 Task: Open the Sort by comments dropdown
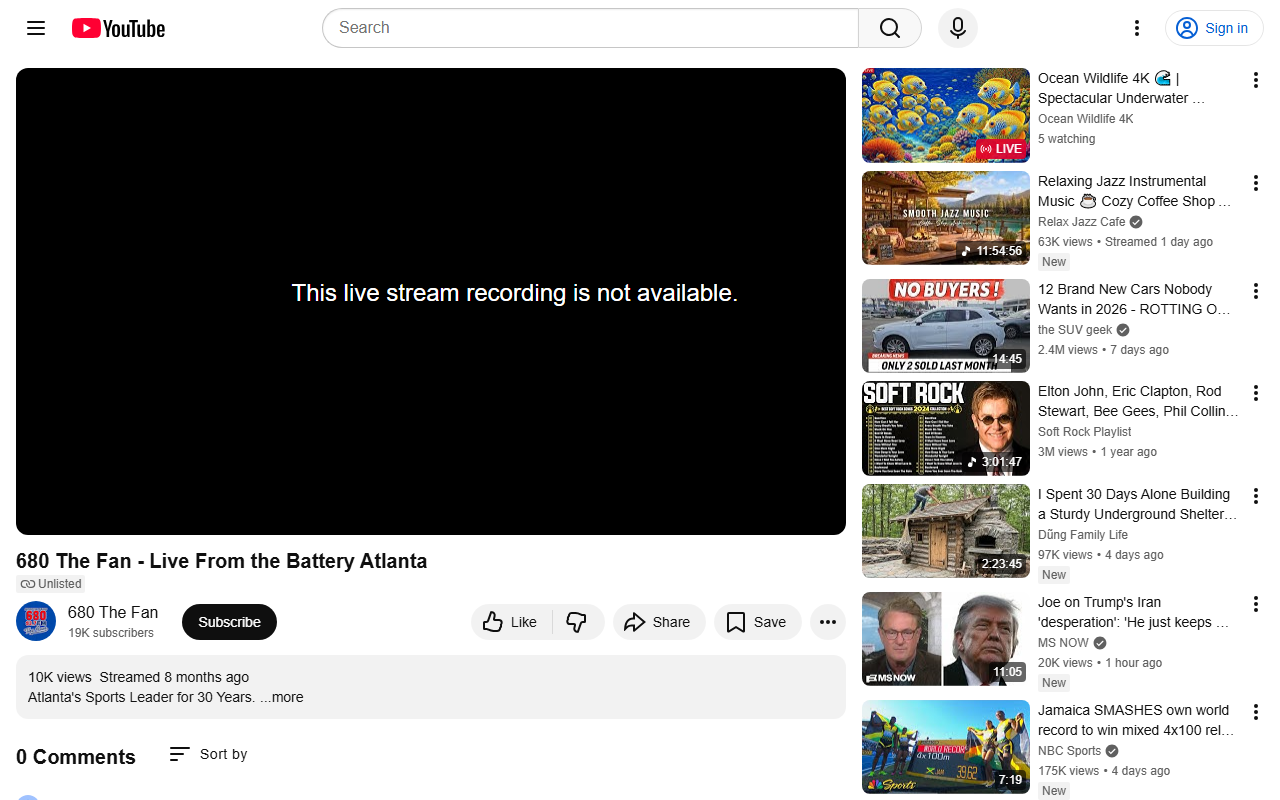[x=208, y=754]
